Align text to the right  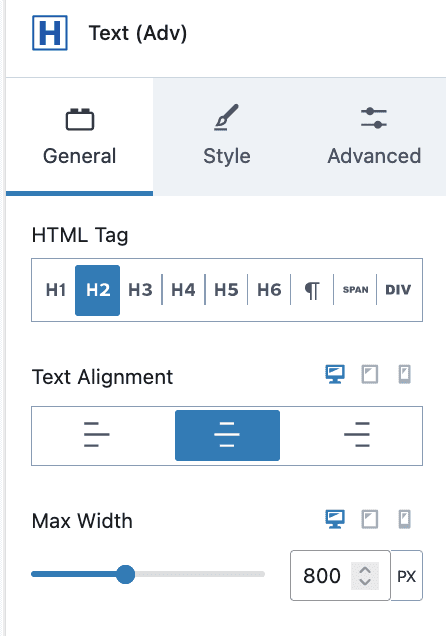(x=357, y=435)
